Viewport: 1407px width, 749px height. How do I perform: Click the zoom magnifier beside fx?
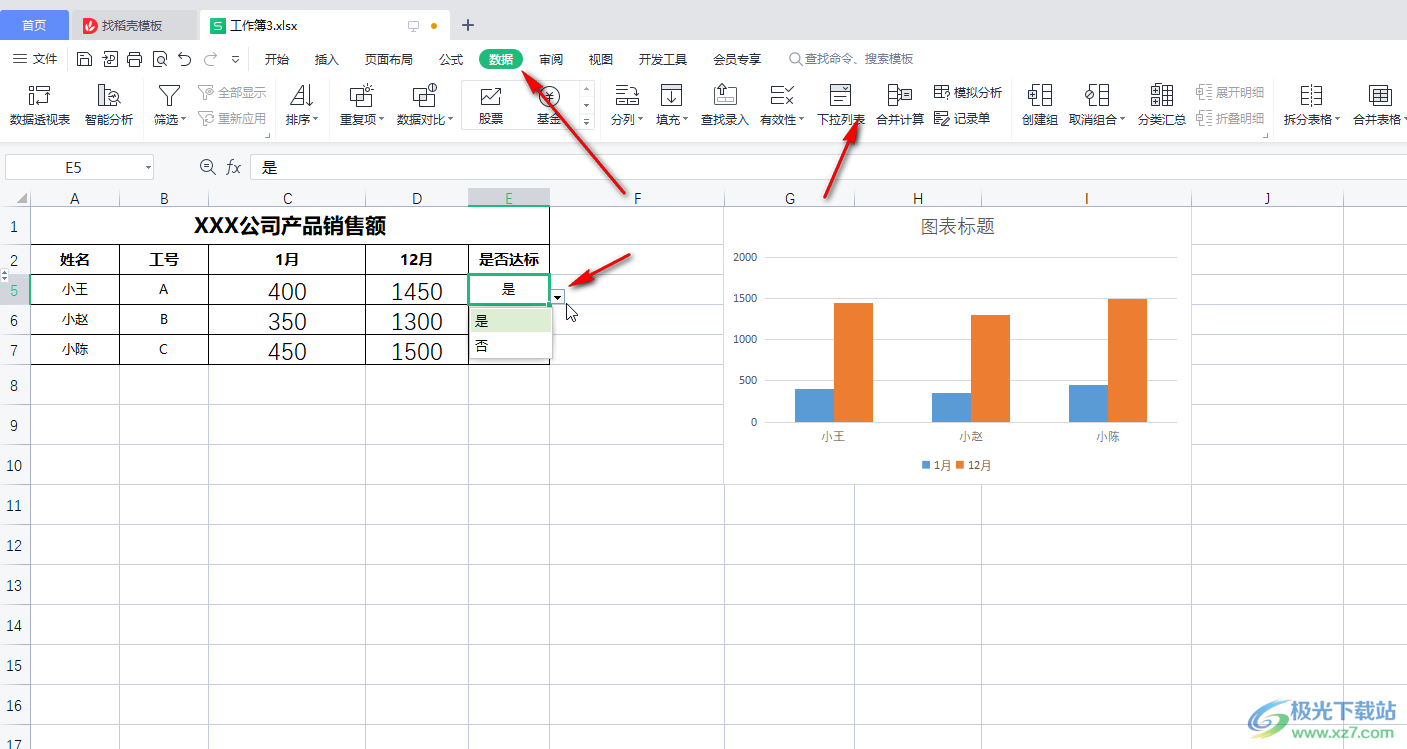(x=207, y=167)
